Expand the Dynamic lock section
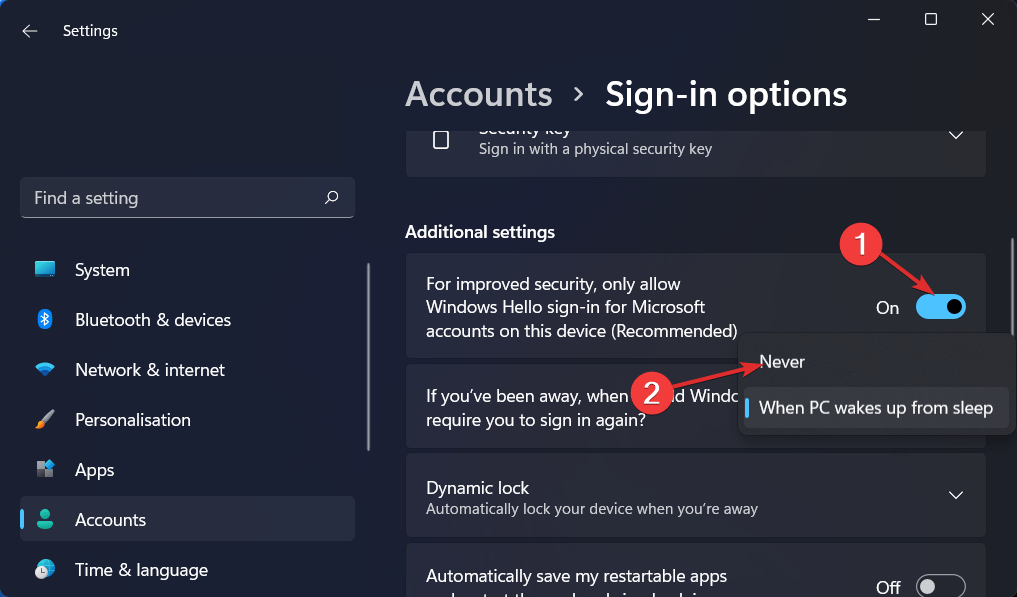Screen dimensions: 1017x597 click(x=955, y=495)
